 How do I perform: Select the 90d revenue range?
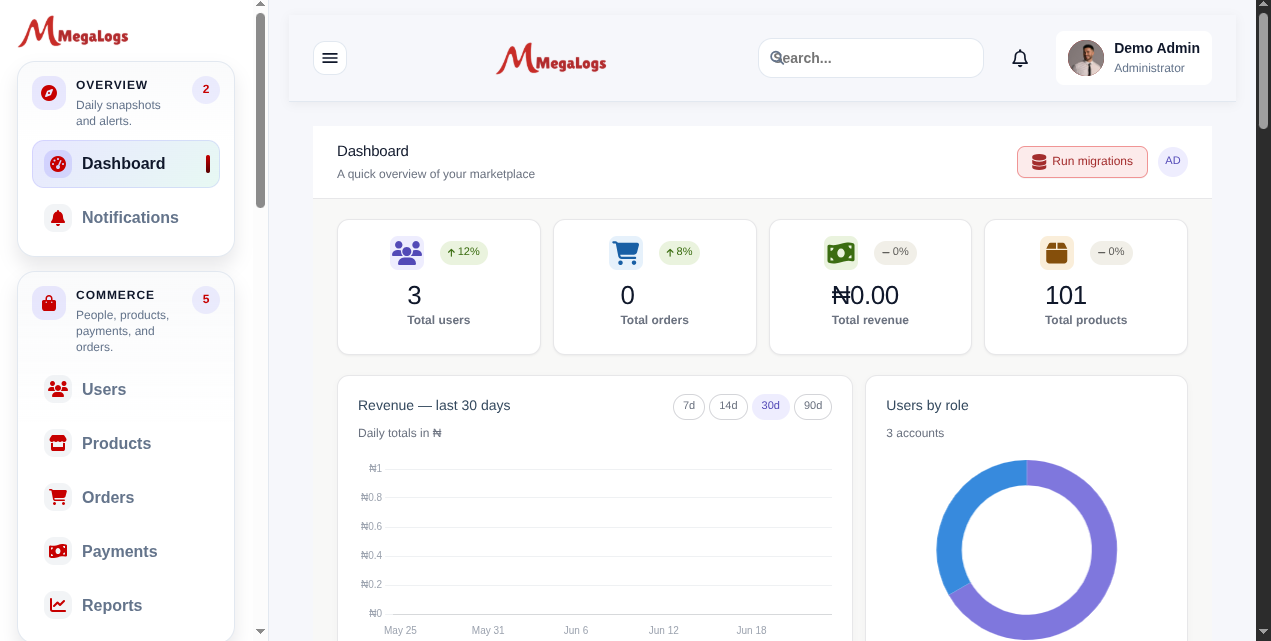click(813, 407)
